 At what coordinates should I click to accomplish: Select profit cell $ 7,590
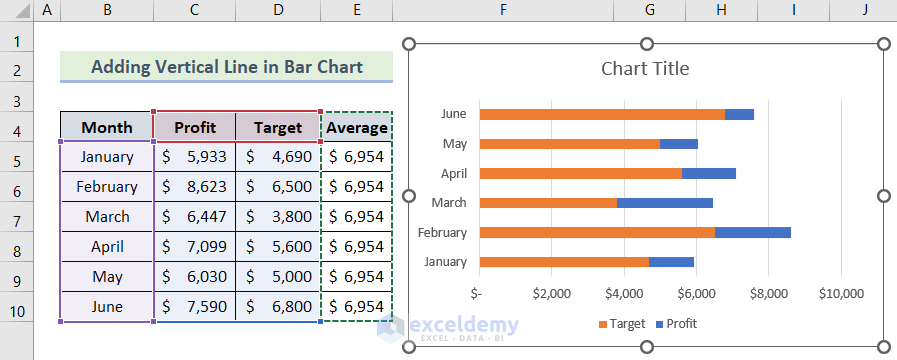coord(195,306)
